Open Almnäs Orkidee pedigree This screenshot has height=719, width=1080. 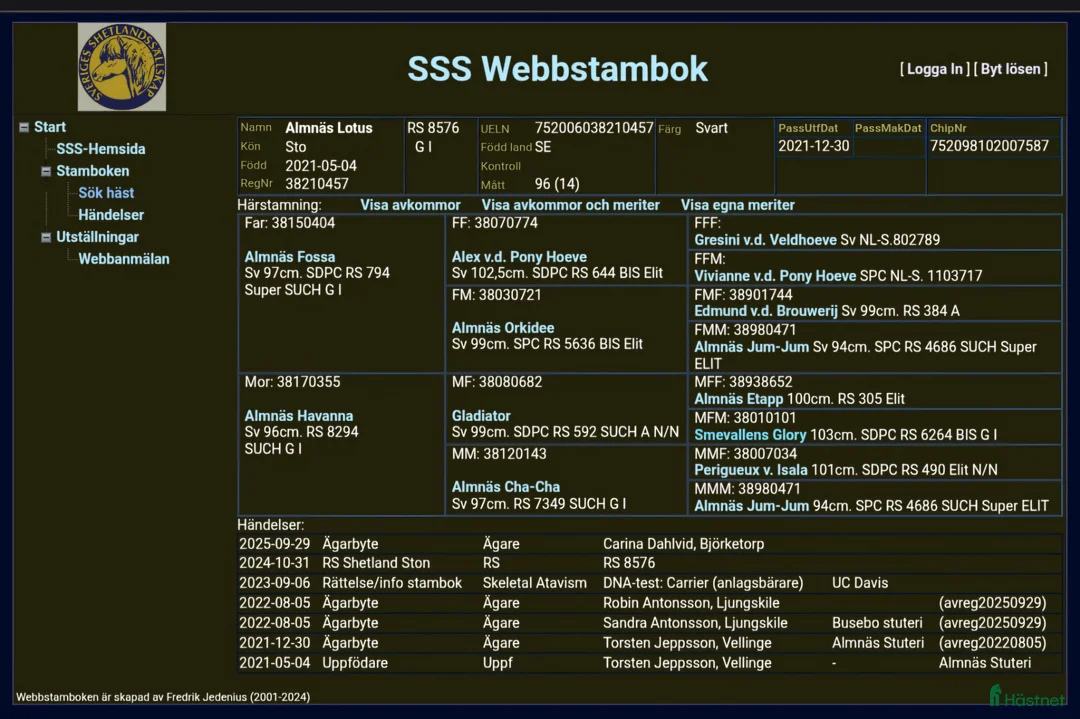(x=503, y=328)
